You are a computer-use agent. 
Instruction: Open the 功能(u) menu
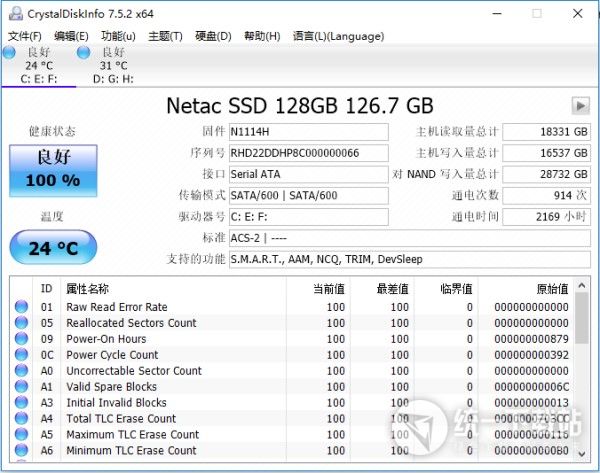click(118, 36)
